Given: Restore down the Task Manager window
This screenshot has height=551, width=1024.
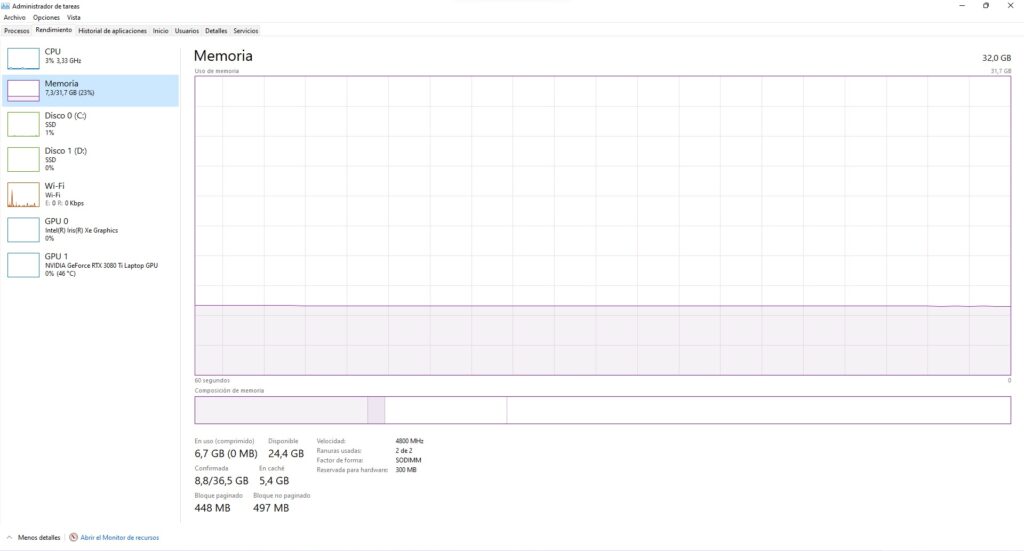Looking at the screenshot, I should [986, 6].
